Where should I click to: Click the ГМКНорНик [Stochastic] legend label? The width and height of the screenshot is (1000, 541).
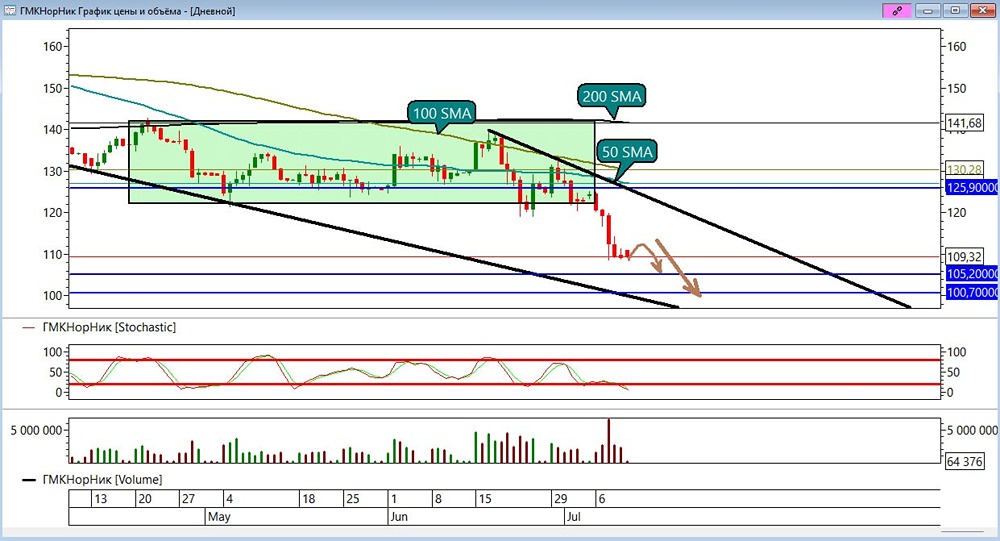click(x=109, y=327)
